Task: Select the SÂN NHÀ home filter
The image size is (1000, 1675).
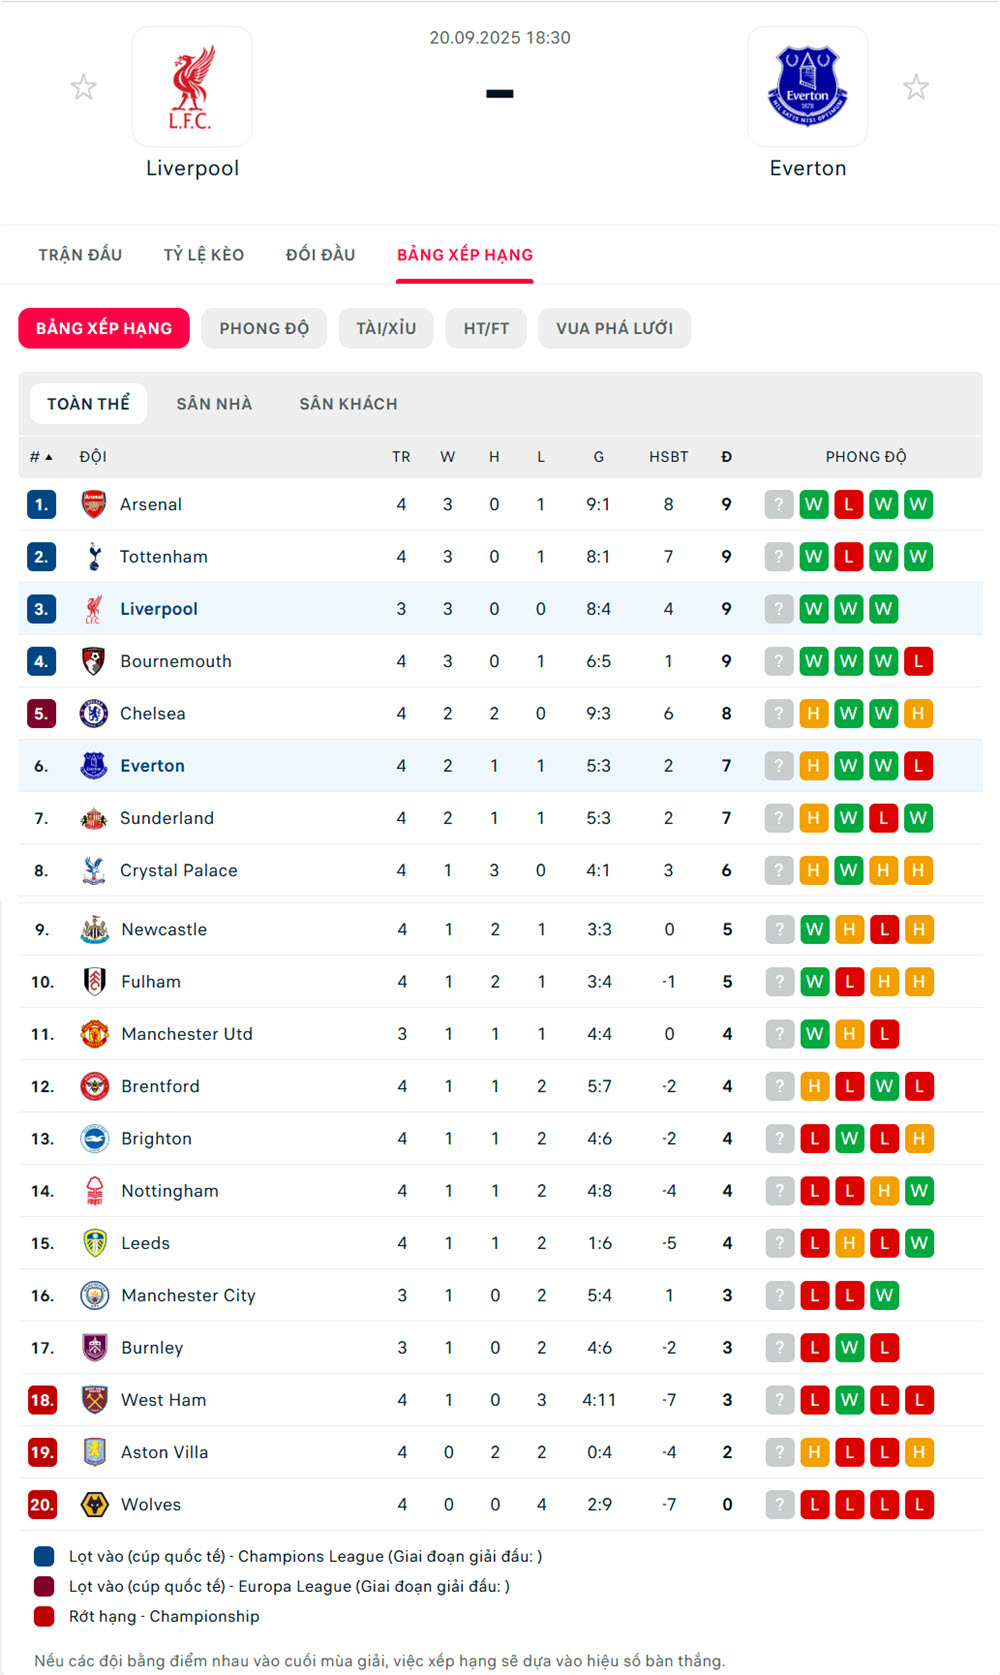Action: click(x=214, y=404)
